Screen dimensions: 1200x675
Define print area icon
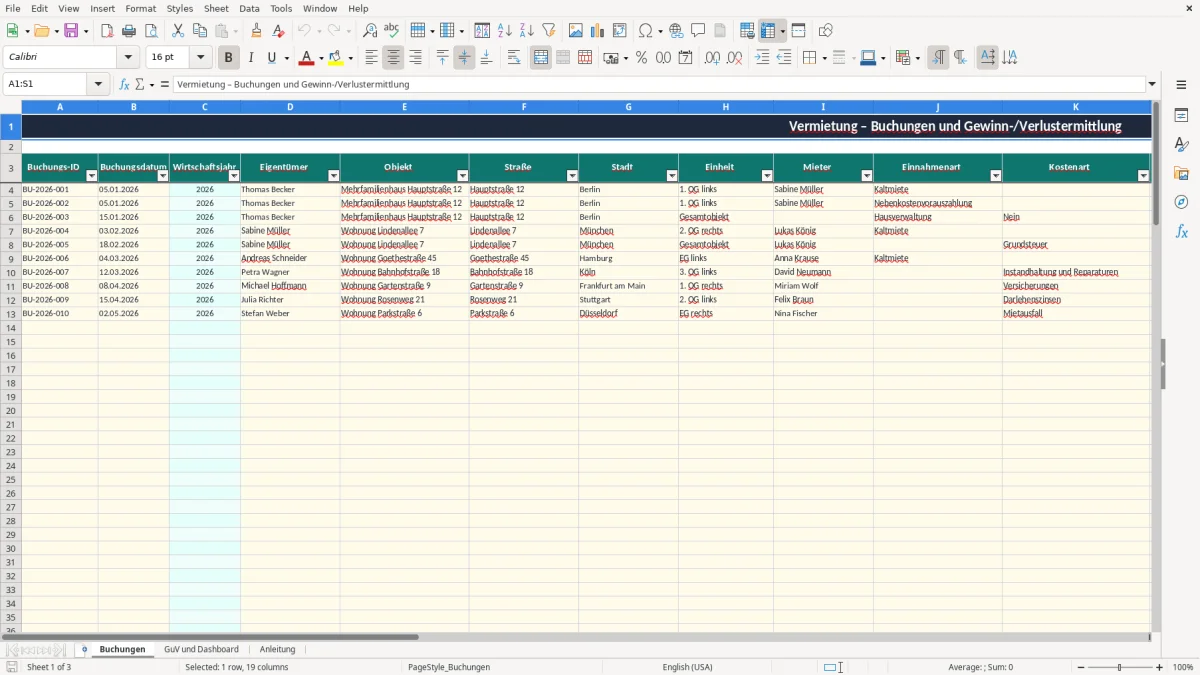point(747,31)
